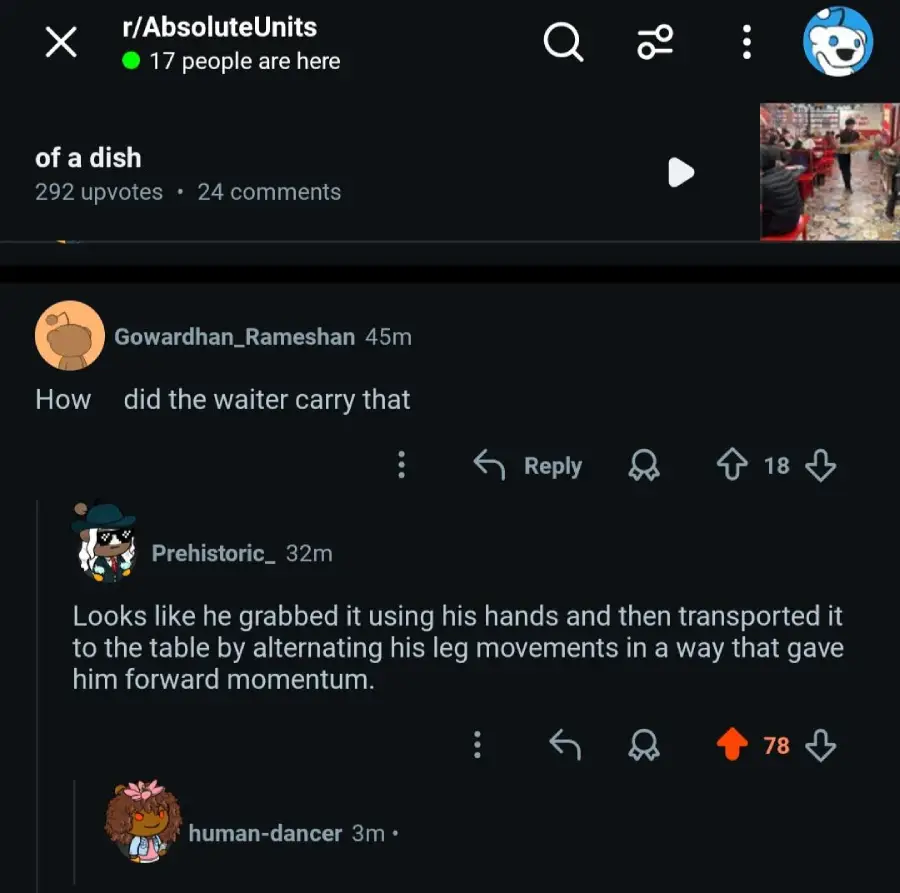Open Prehistoric_'s user profile
The width and height of the screenshot is (900, 893).
pyautogui.click(x=212, y=553)
